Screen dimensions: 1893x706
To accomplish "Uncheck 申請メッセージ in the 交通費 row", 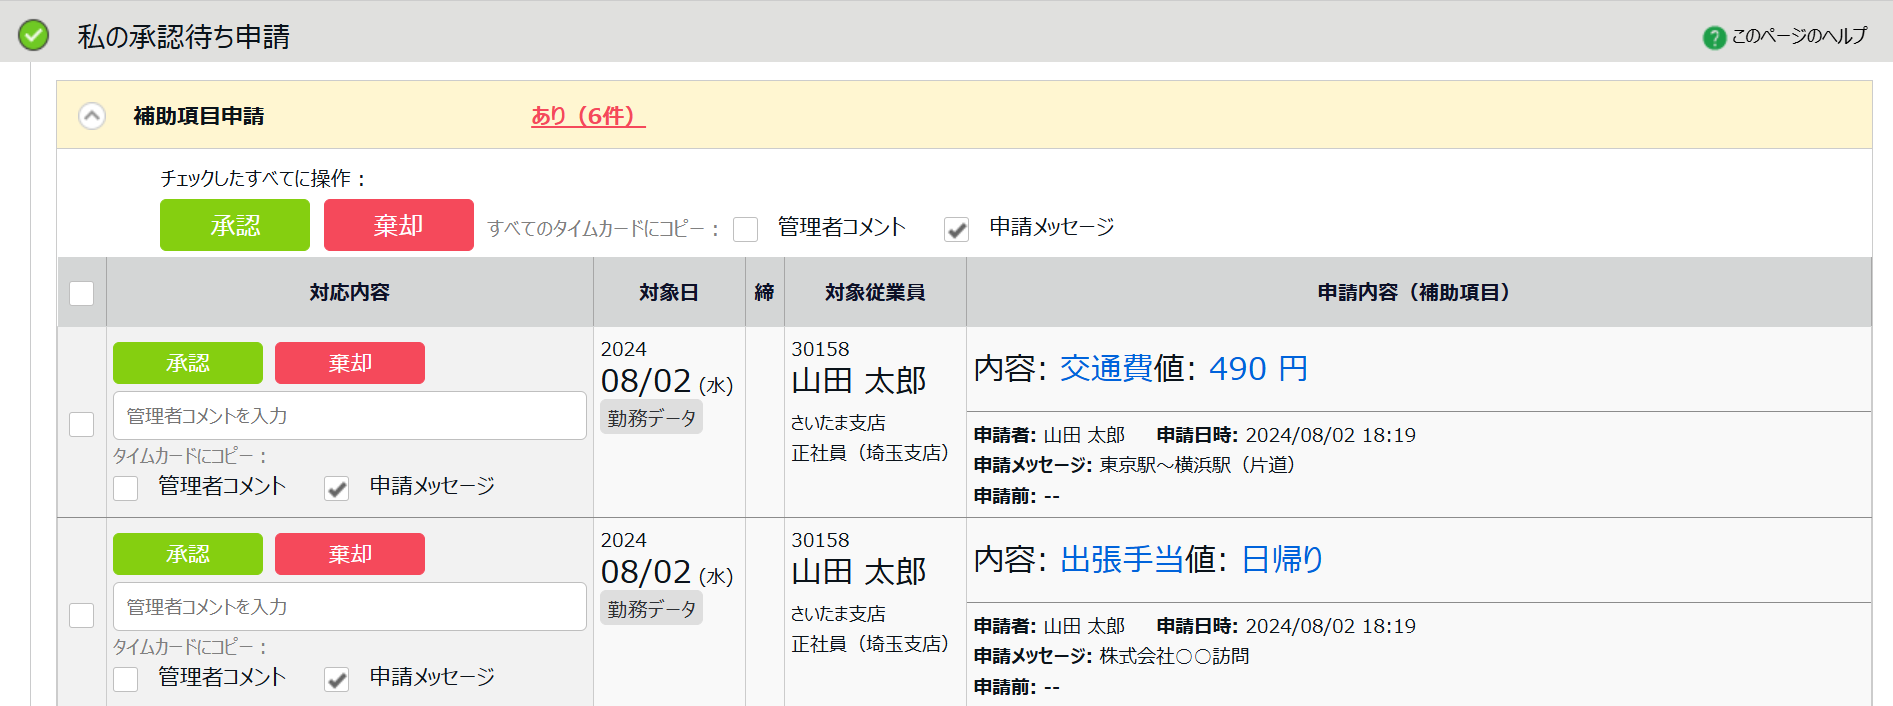I will click(337, 489).
